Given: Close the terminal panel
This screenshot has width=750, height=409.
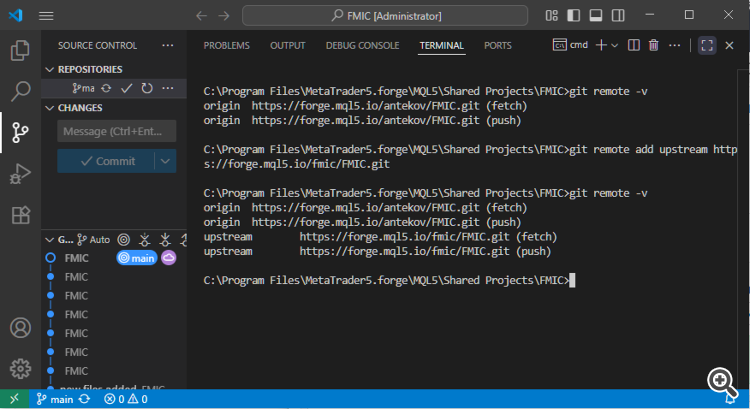Looking at the screenshot, I should coord(729,45).
